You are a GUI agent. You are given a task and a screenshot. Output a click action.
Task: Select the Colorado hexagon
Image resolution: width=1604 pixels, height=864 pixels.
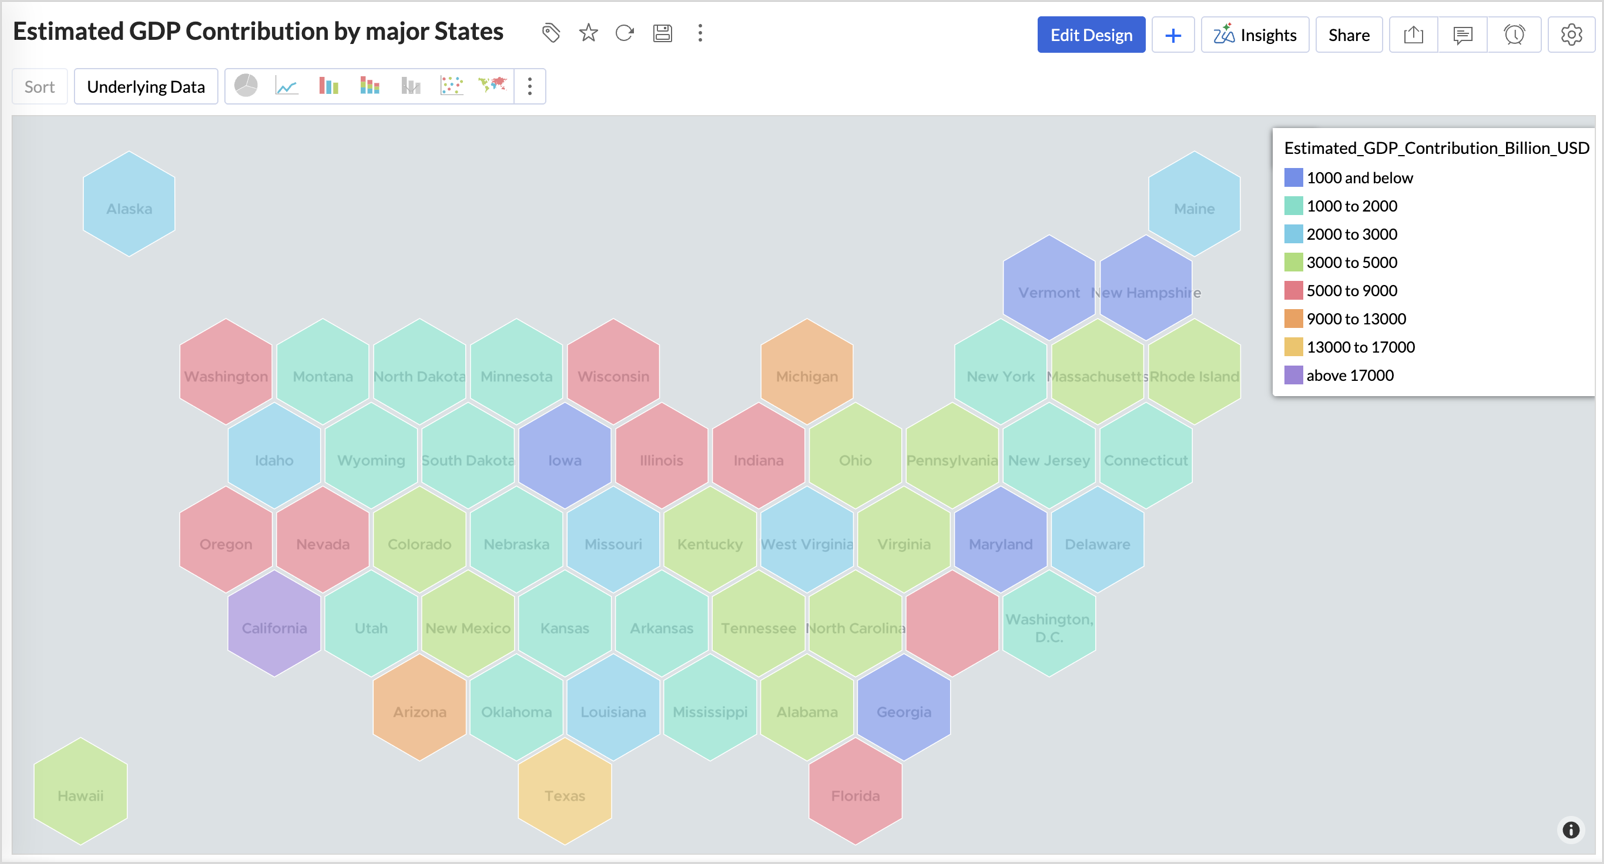tap(420, 540)
